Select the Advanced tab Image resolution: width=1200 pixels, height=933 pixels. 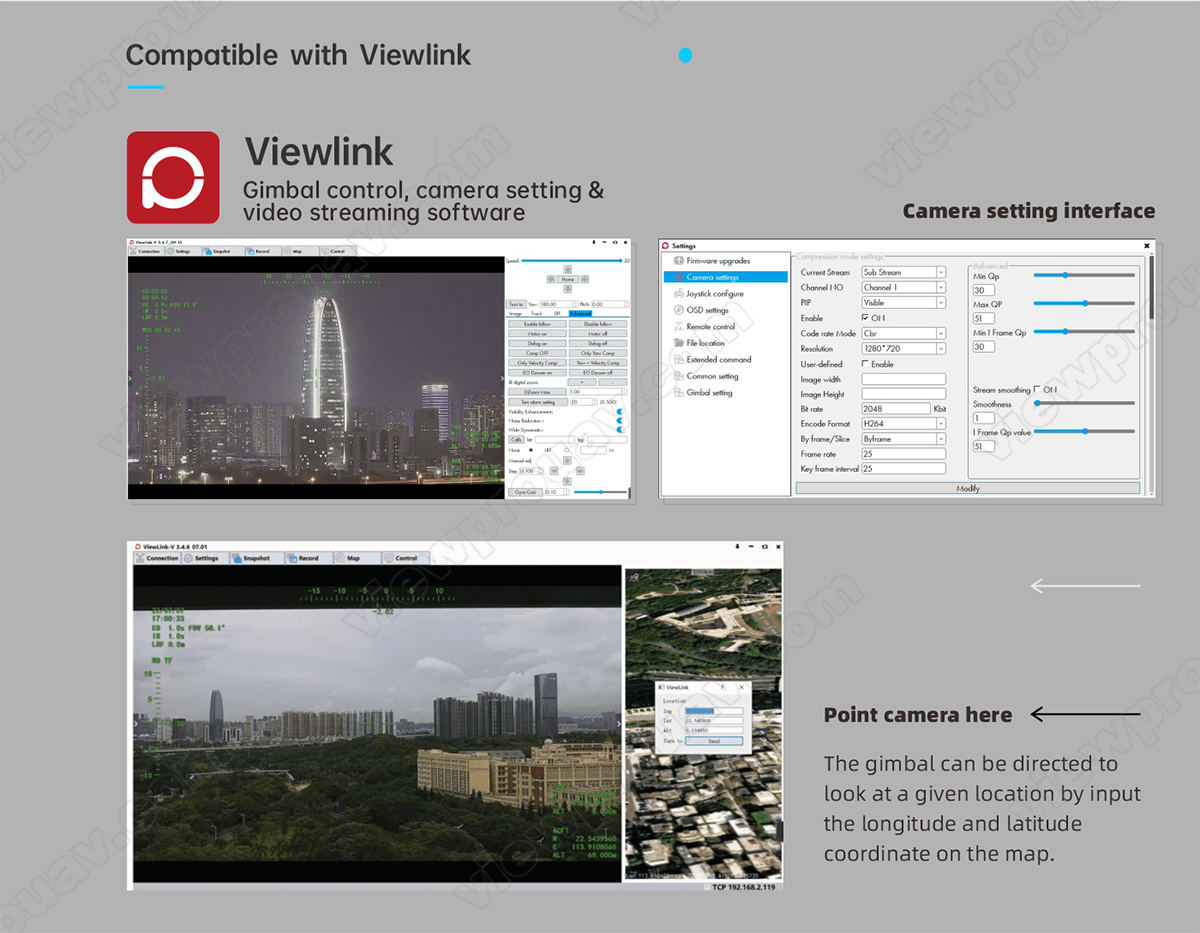point(581,314)
